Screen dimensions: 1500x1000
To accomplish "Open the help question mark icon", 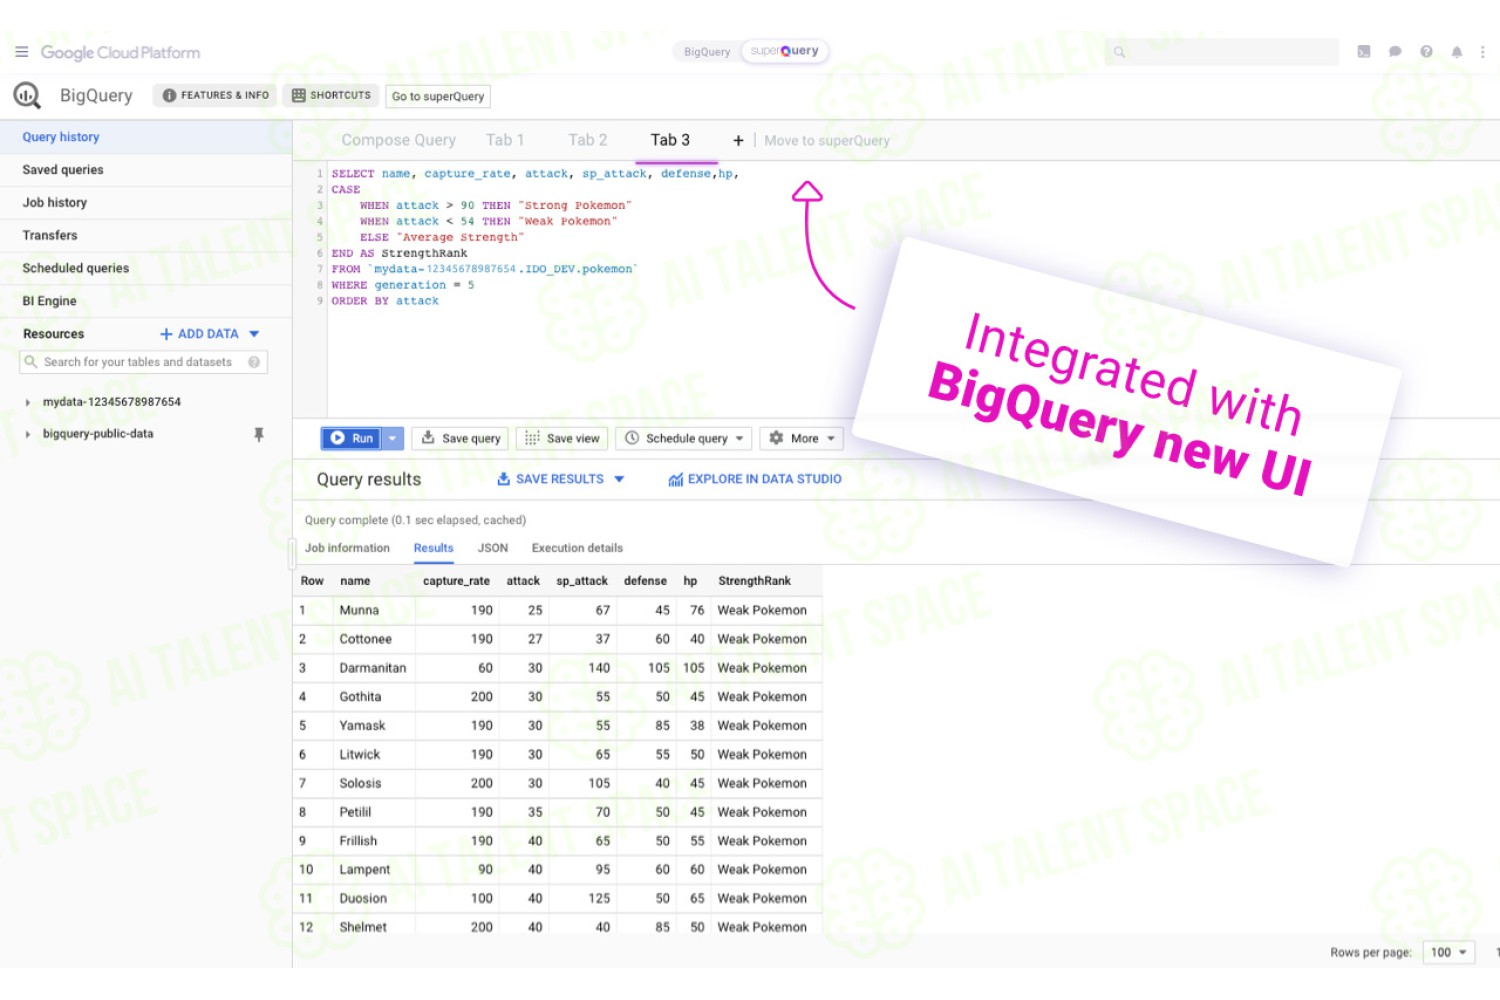I will [1426, 52].
